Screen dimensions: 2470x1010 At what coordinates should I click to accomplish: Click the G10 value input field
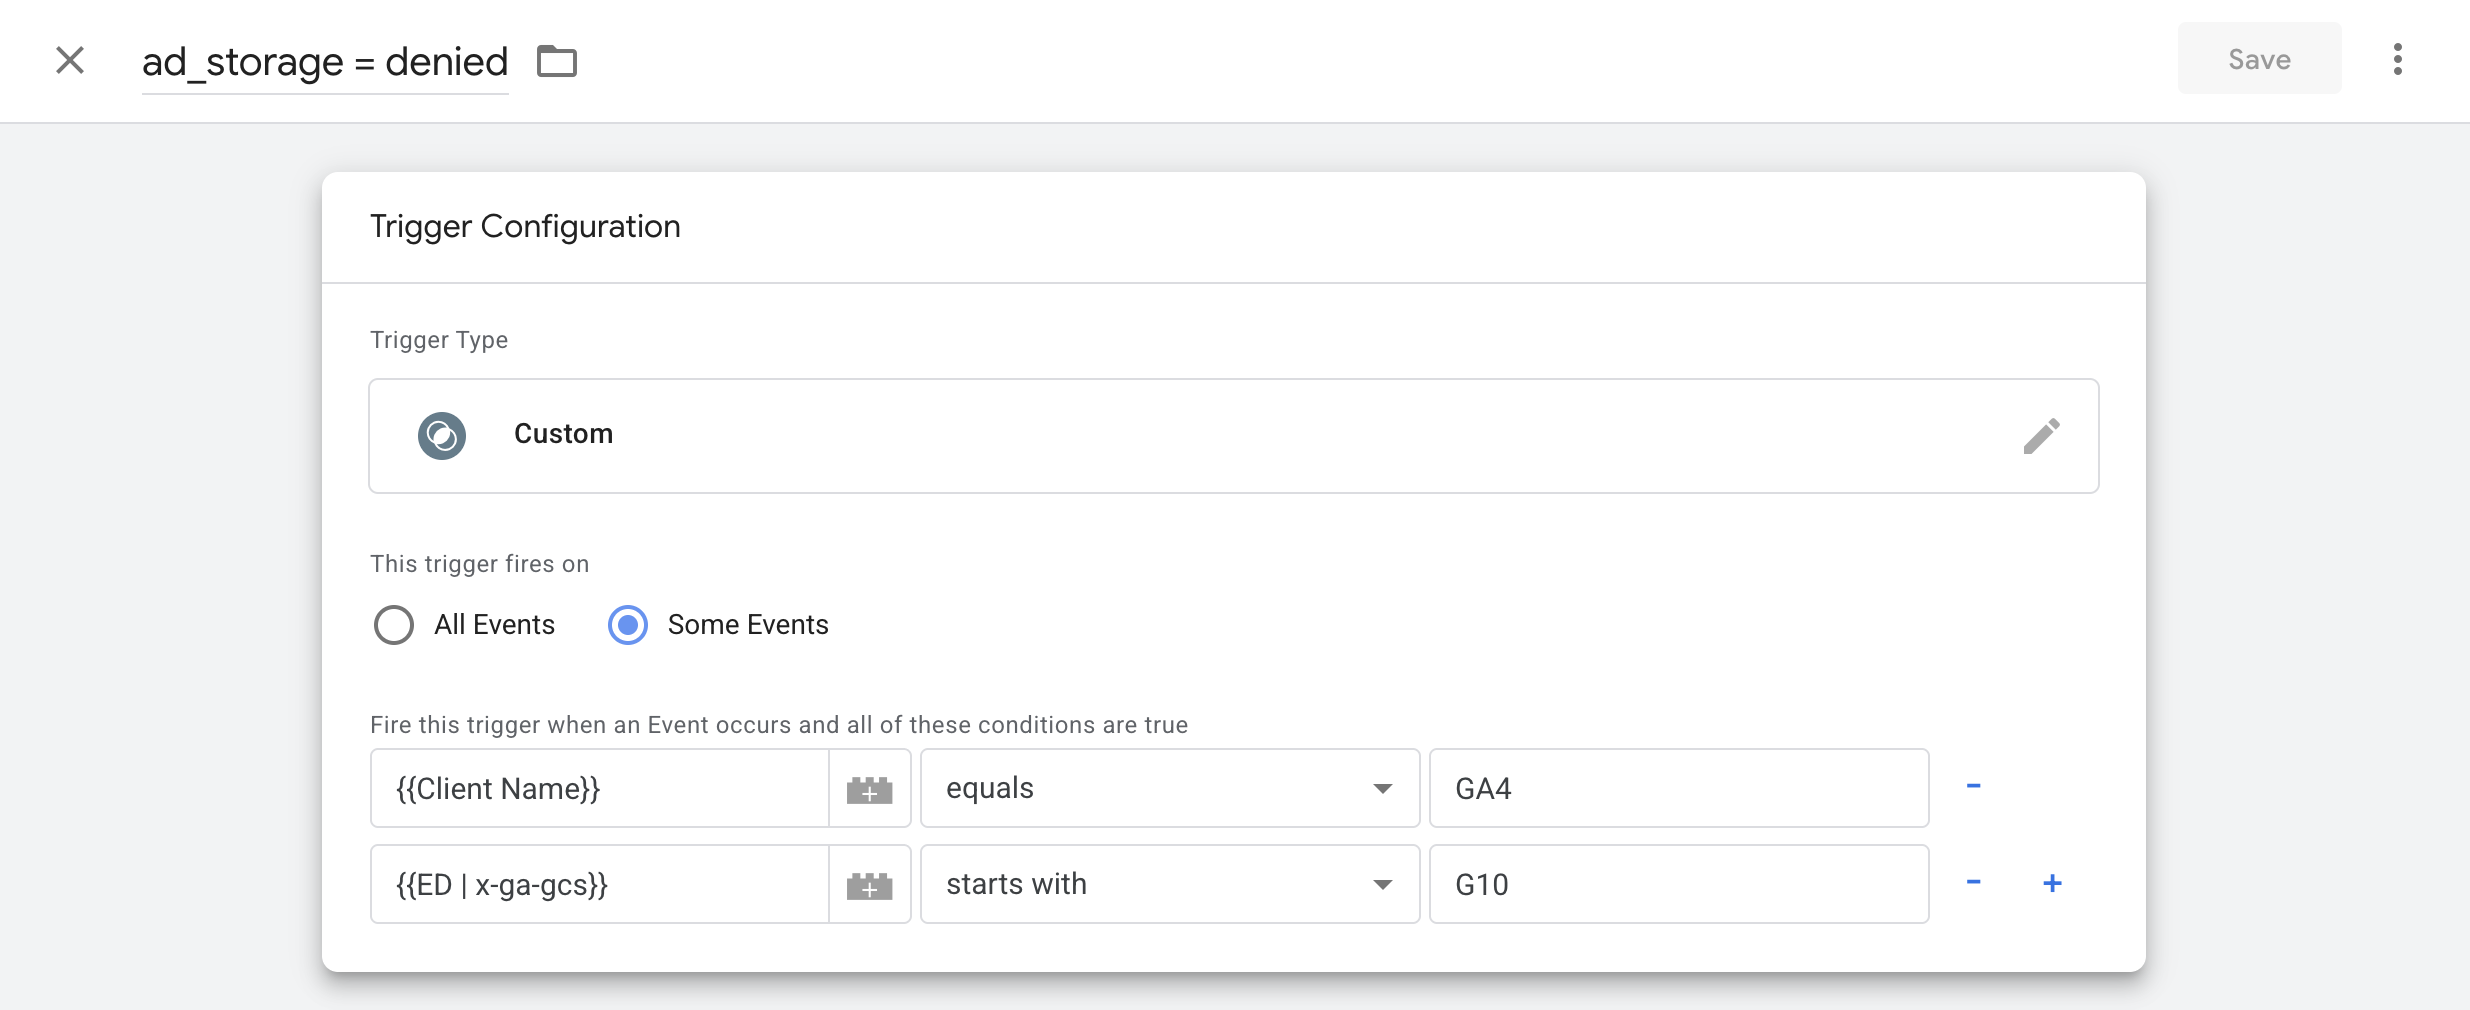coord(1678,885)
